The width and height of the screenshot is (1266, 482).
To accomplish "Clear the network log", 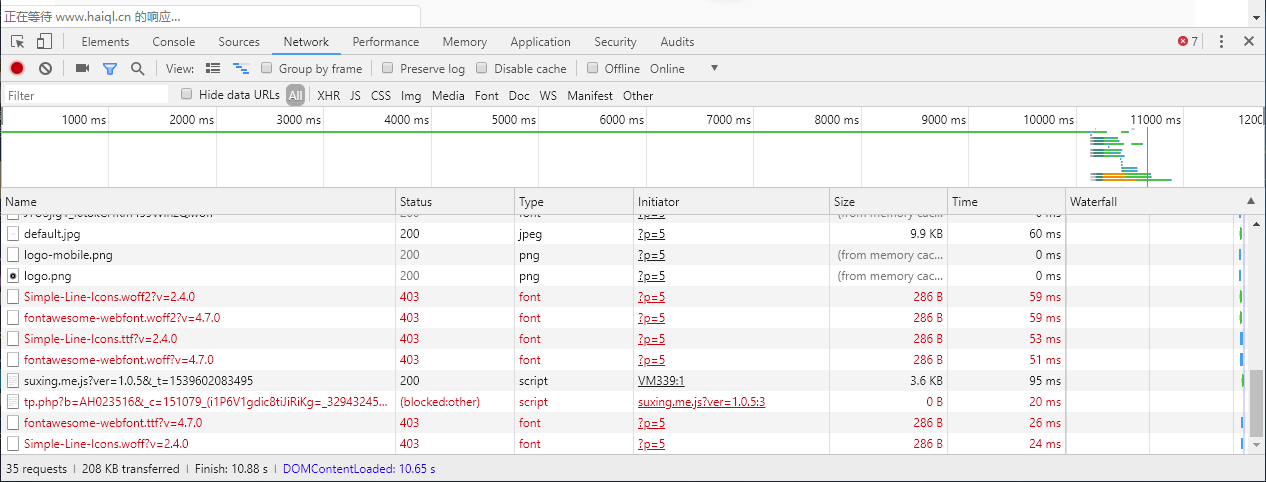I will pyautogui.click(x=45, y=69).
